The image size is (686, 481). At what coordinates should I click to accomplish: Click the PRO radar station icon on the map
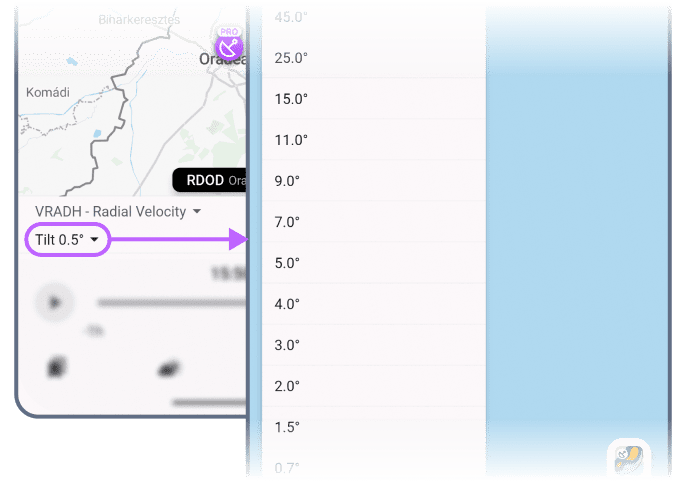point(229,47)
